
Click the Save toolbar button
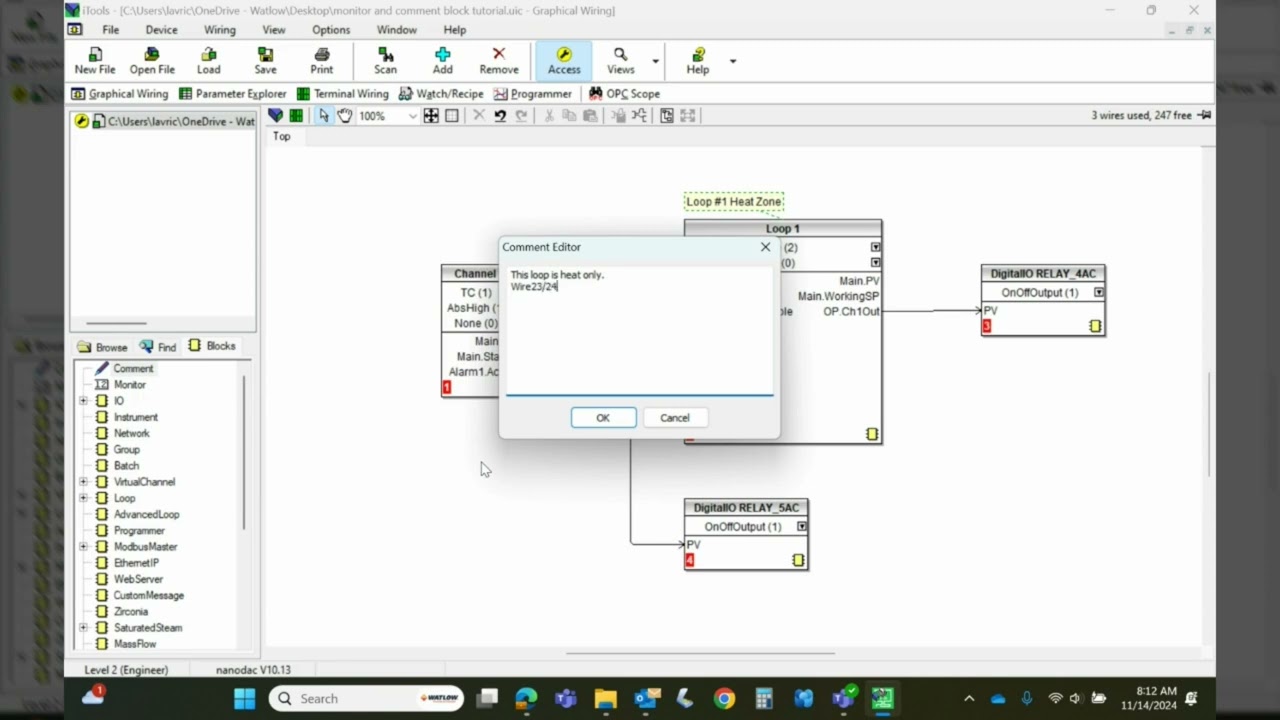pyautogui.click(x=265, y=61)
